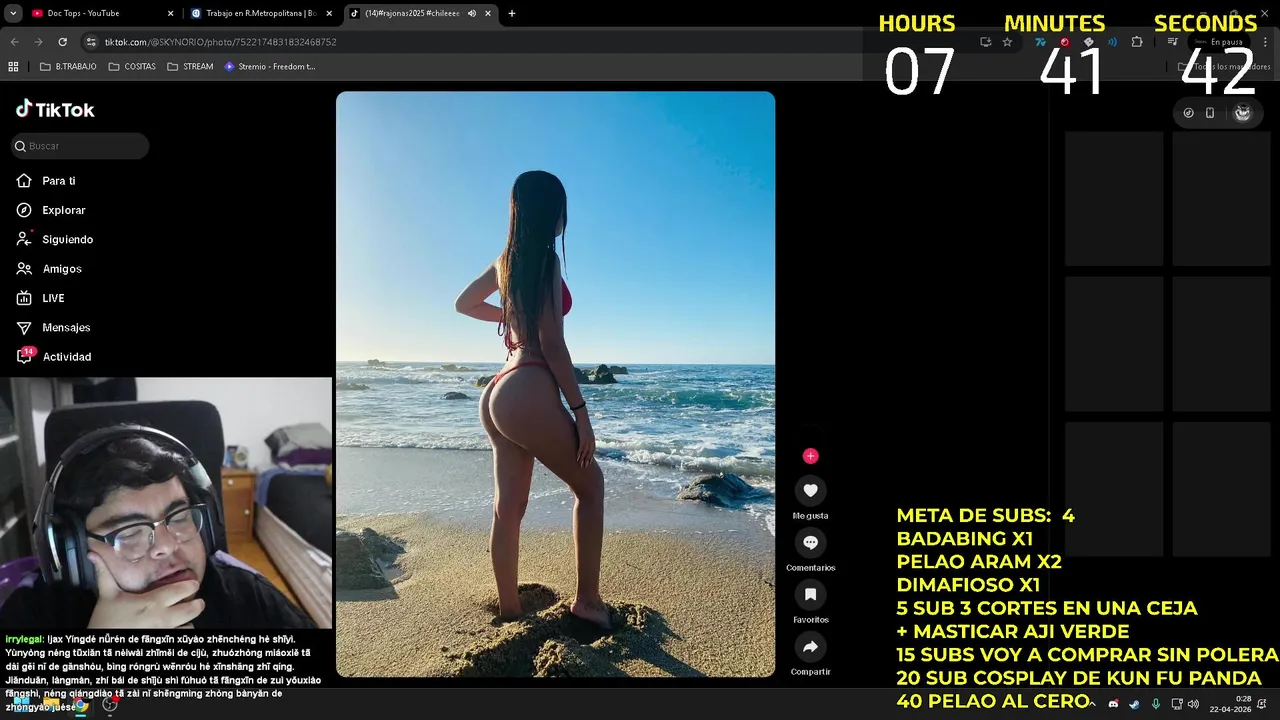Open the get-app phone icon
The height and width of the screenshot is (720, 1280).
tap(1210, 113)
